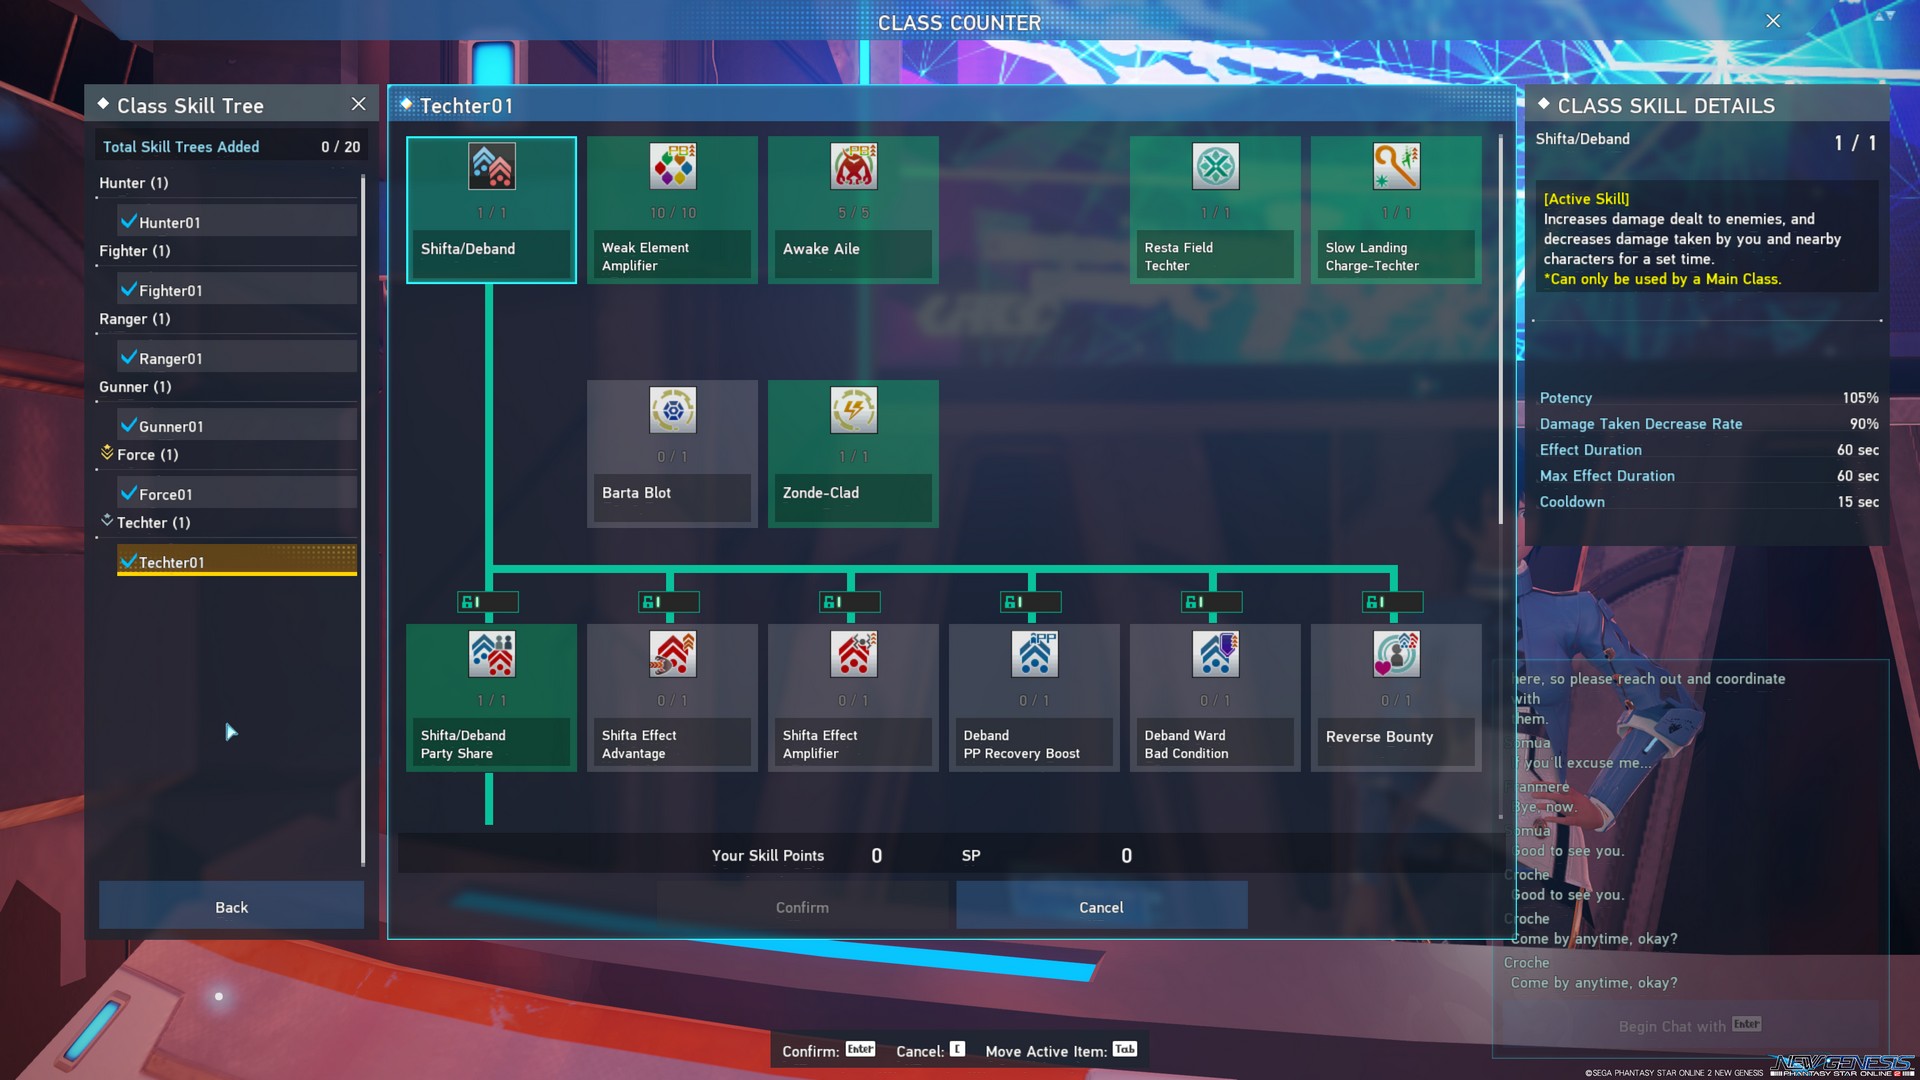Toggle the Gunner01 skill tree checkmark

[129, 425]
